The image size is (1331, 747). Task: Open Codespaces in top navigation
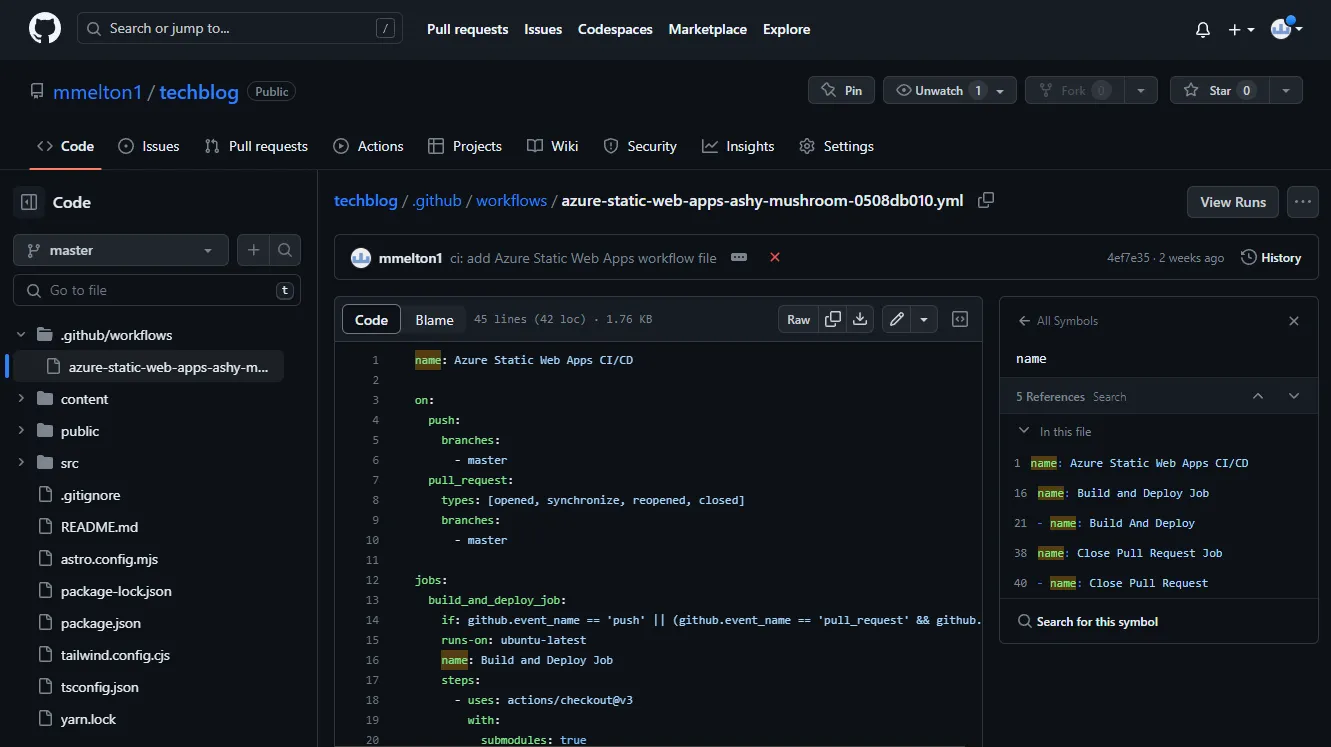(x=615, y=29)
